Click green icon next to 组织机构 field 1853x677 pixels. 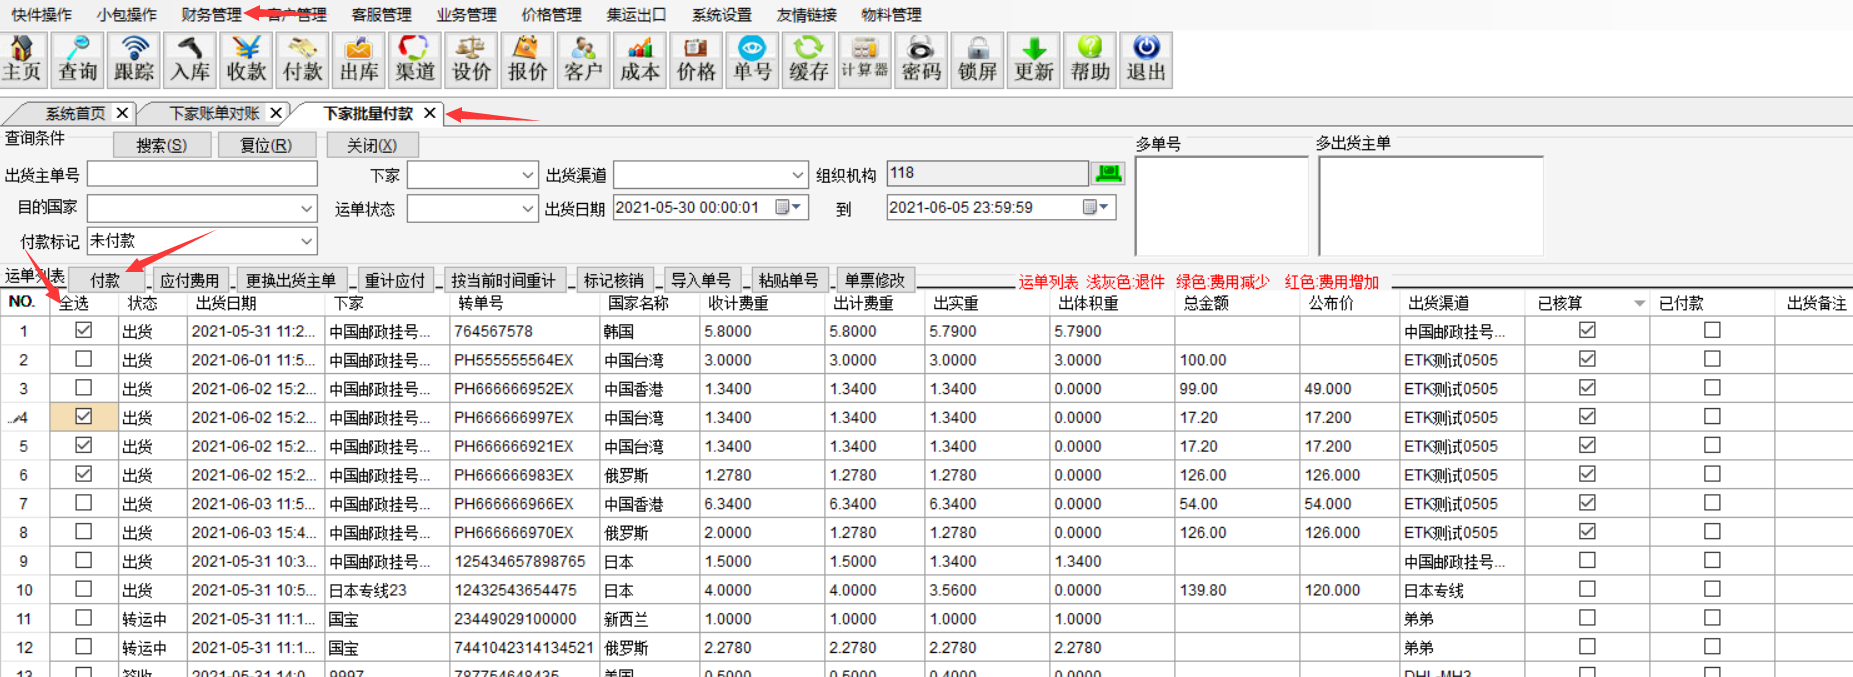tap(1108, 174)
